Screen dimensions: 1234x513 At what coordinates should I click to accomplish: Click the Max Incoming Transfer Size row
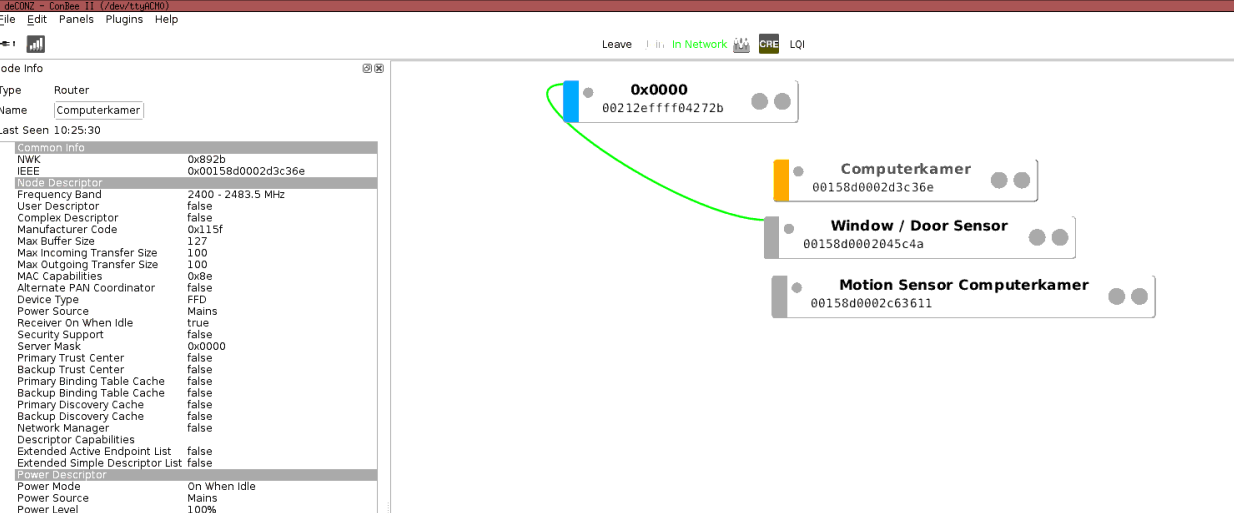196,253
